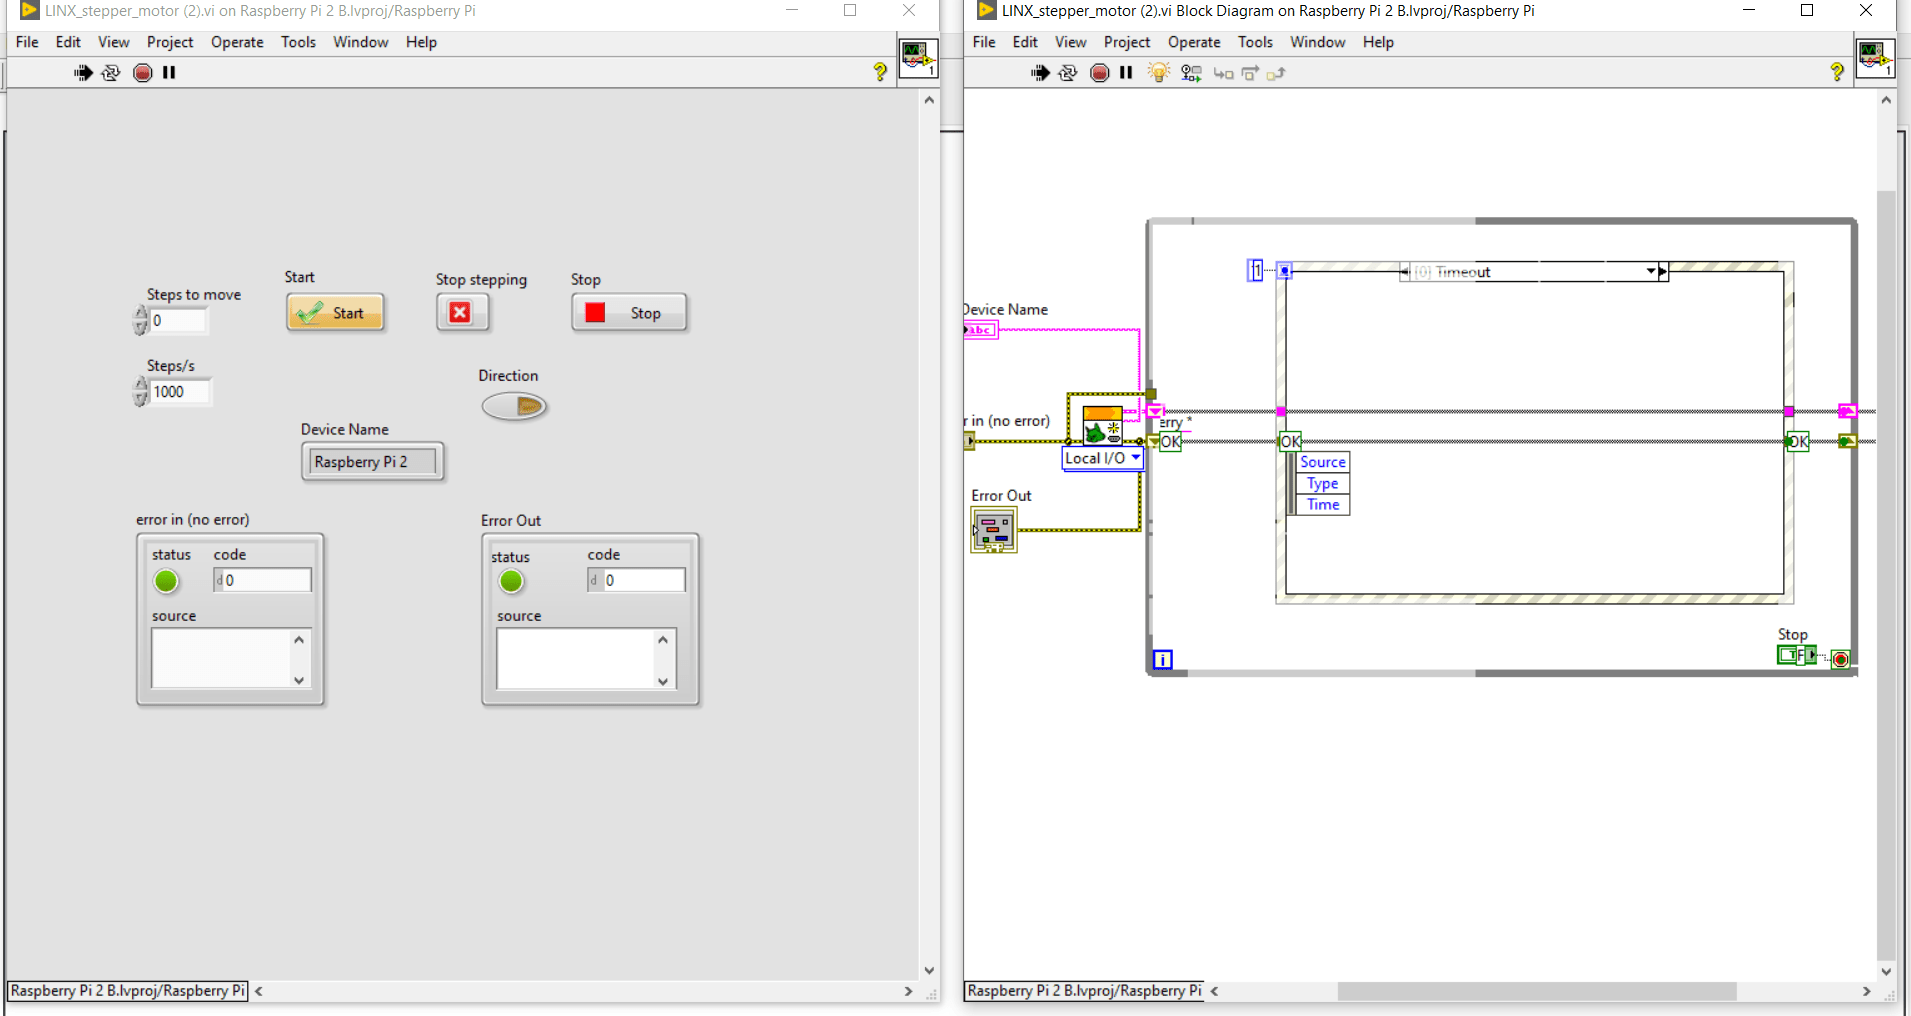Screen dimensions: 1911x1016
Task: Open the Local I/O channel dropdown
Action: tap(1133, 457)
